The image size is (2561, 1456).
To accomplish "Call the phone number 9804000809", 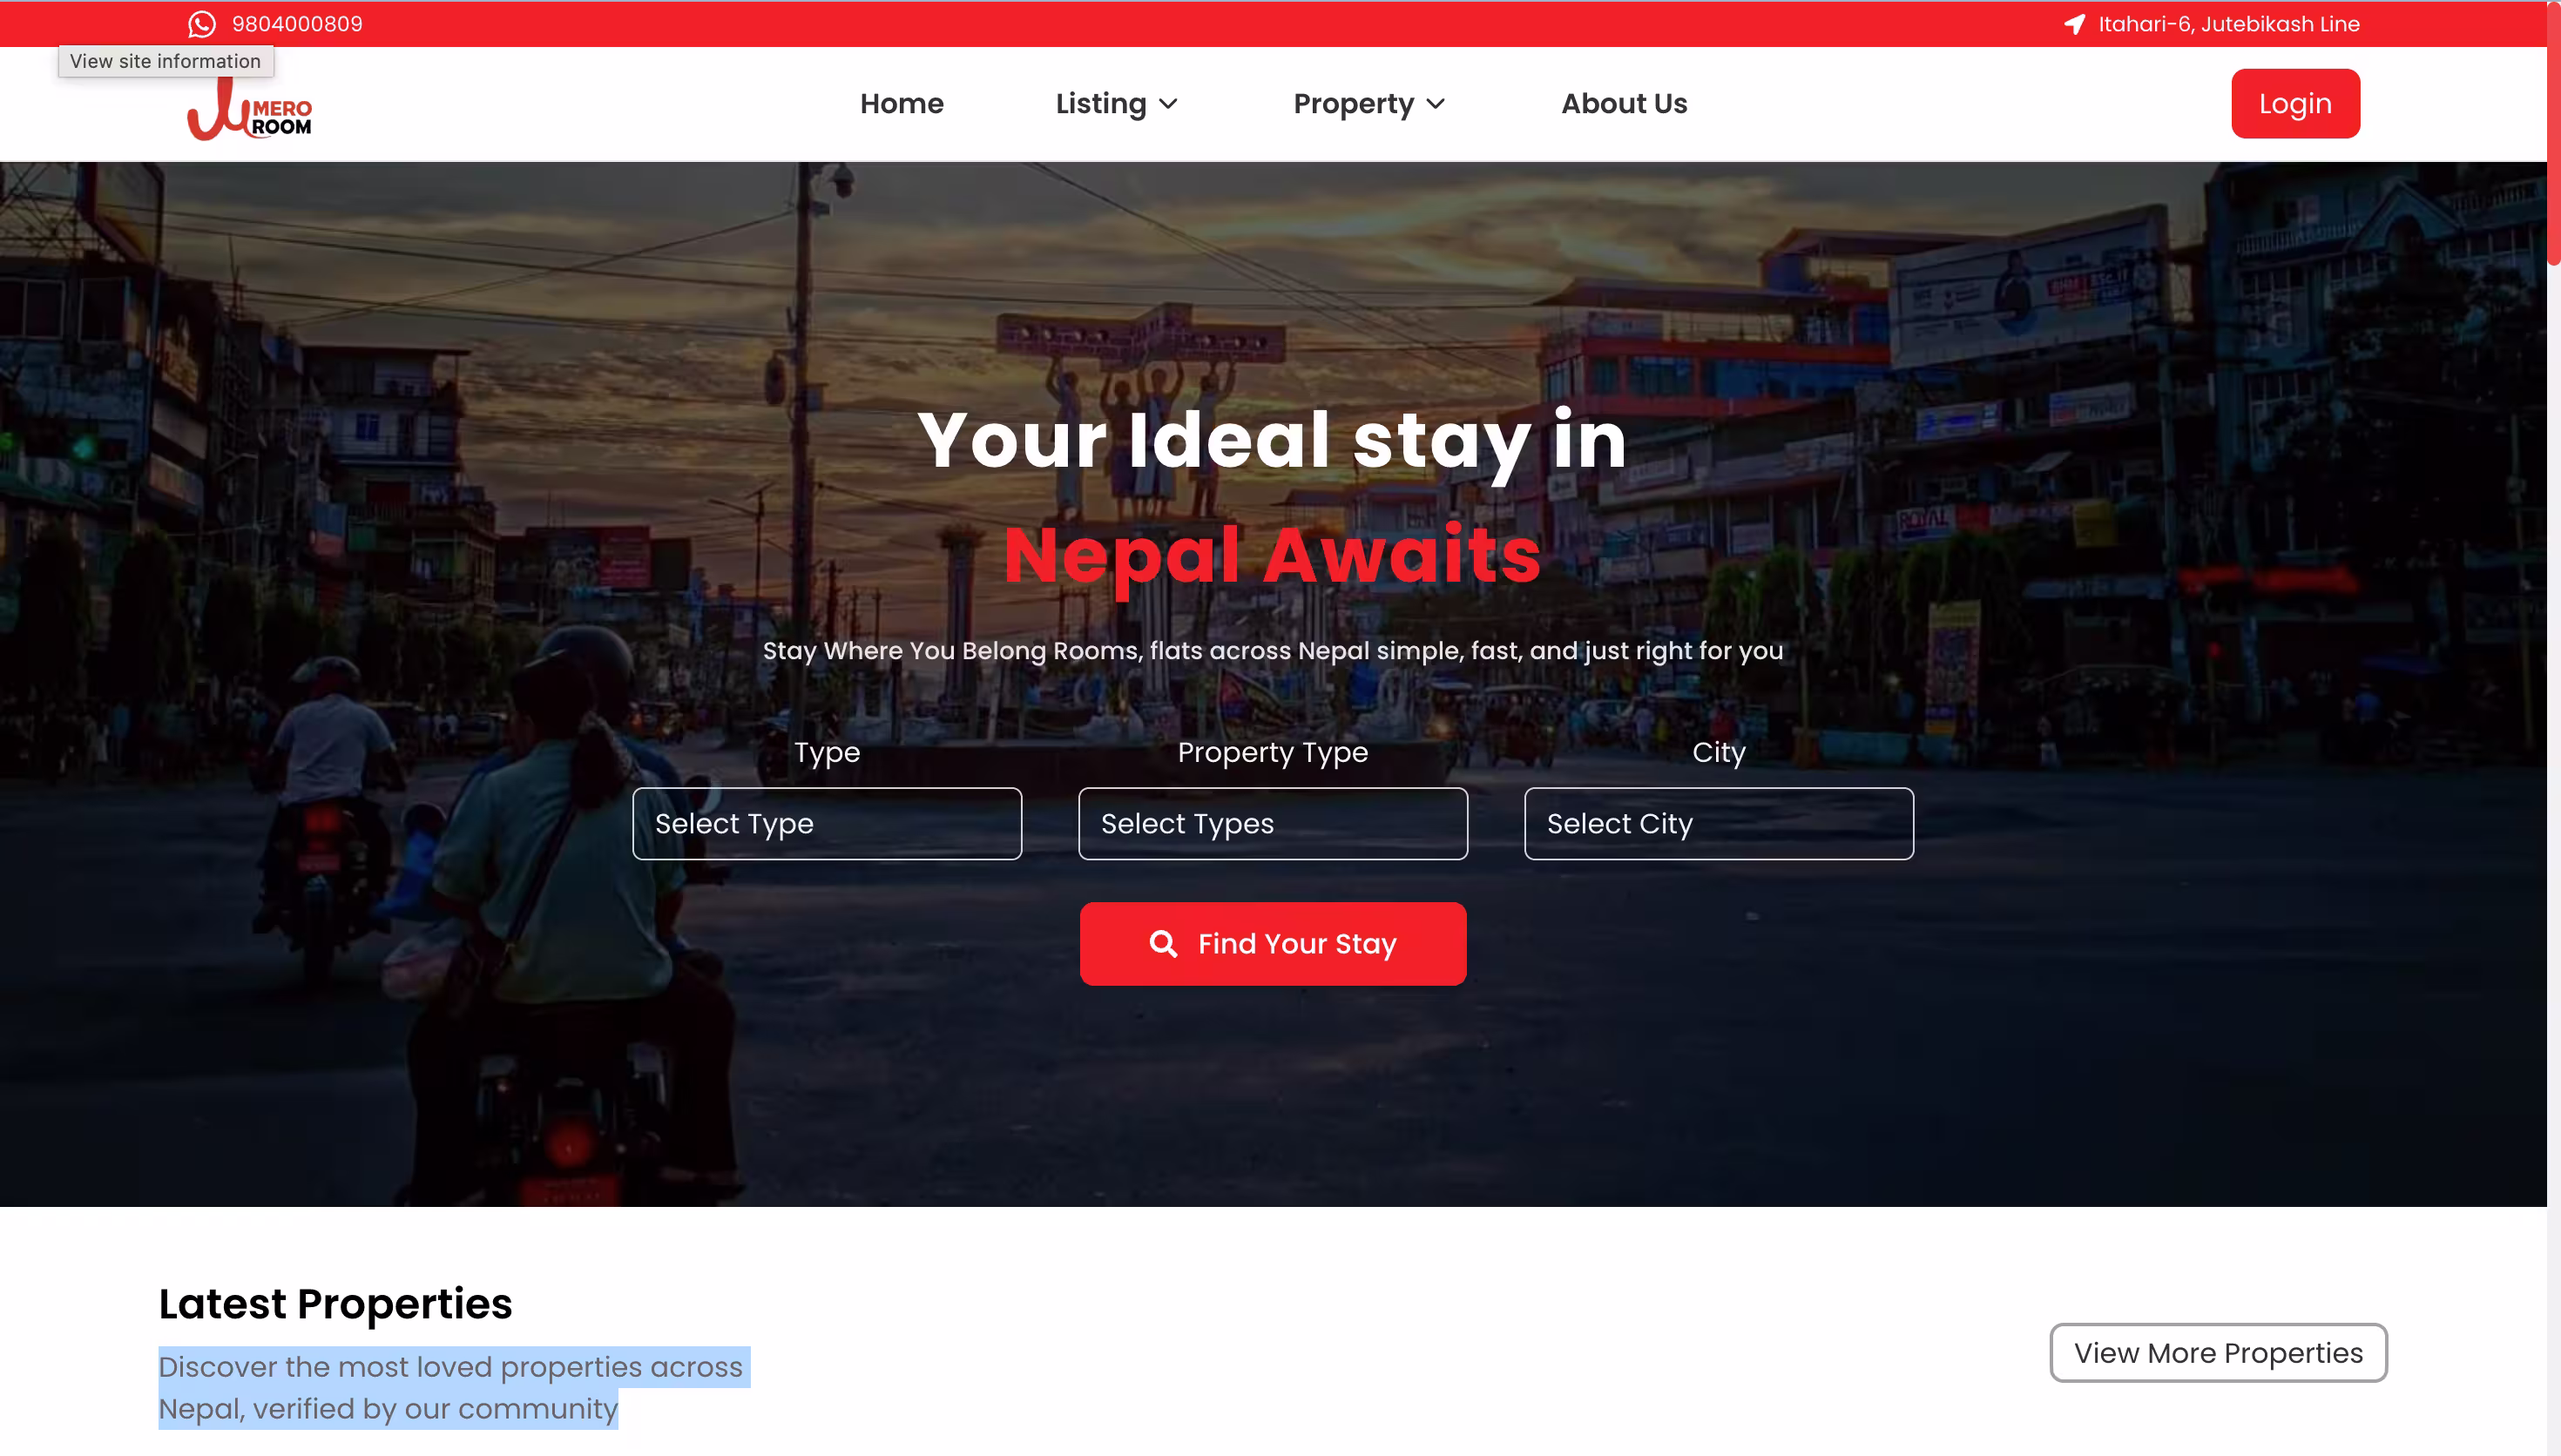I will point(297,24).
